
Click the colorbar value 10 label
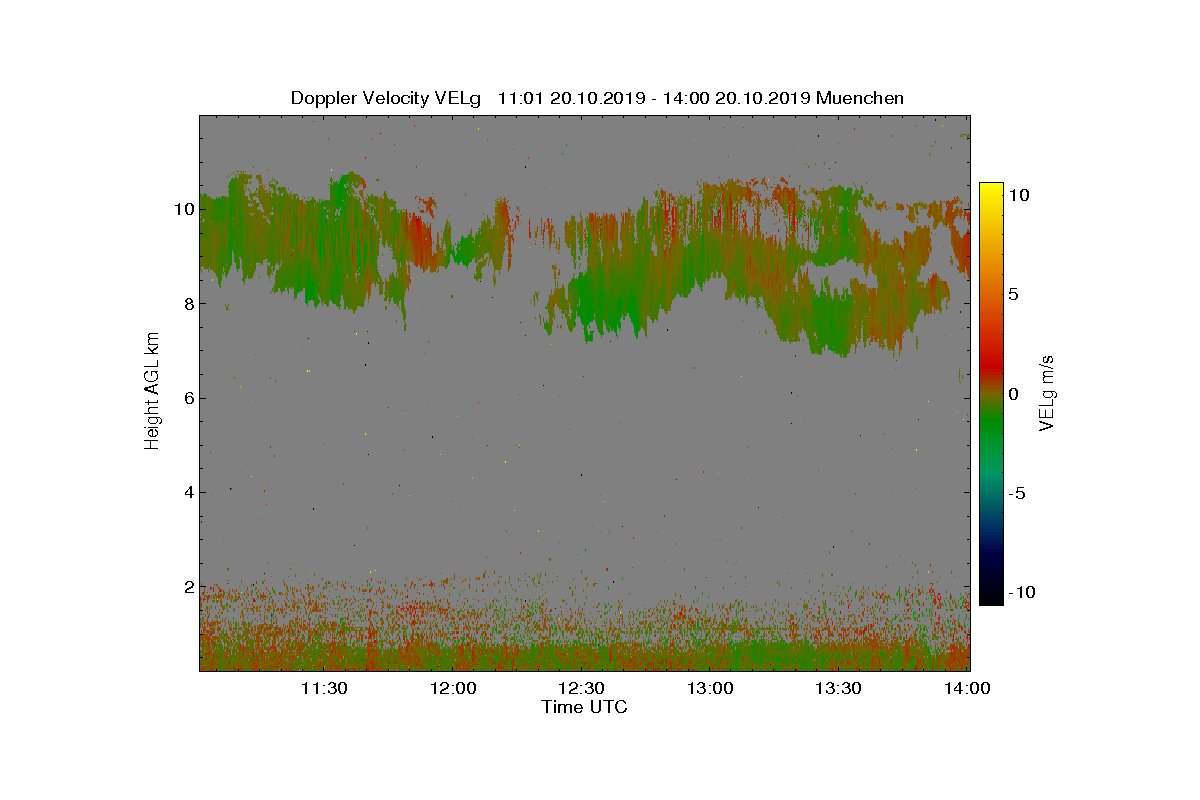1019,196
